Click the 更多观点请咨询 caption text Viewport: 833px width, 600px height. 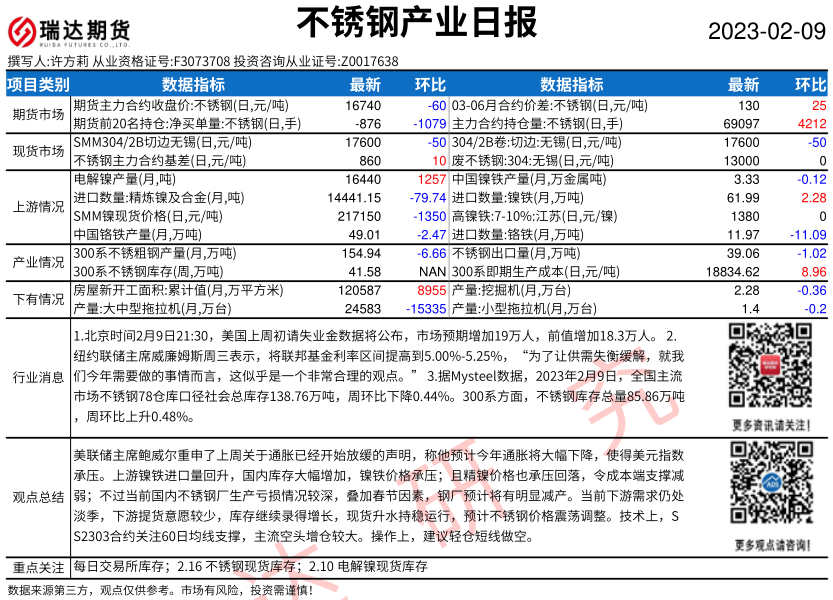769,545
